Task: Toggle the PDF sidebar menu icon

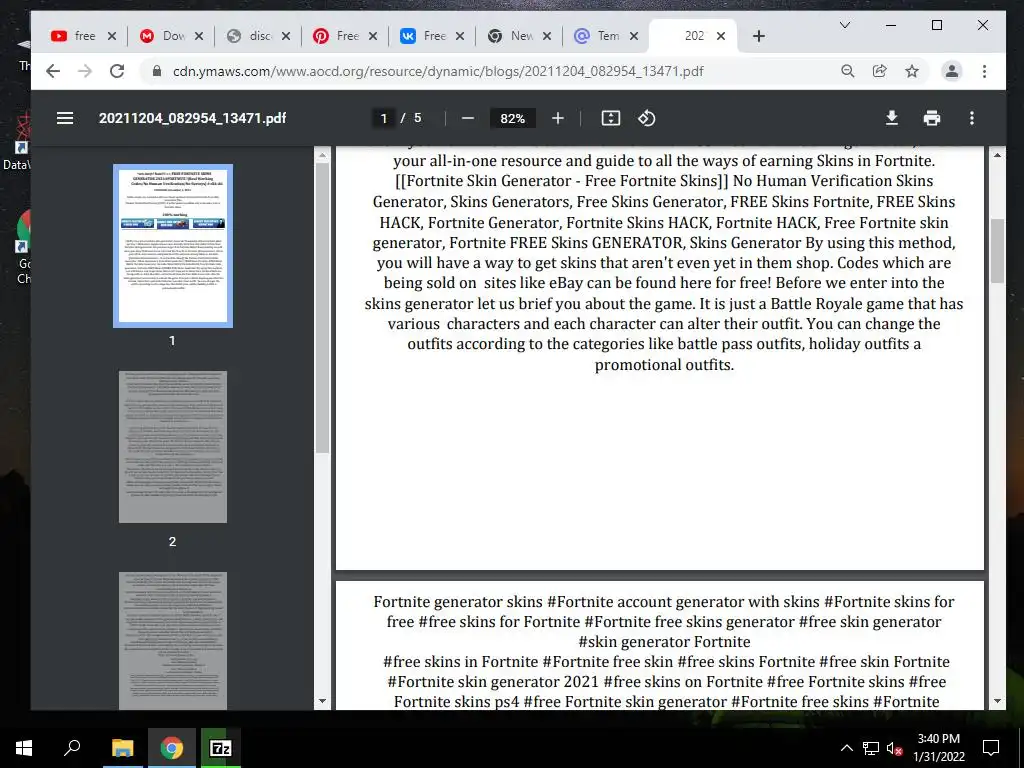Action: click(x=65, y=118)
